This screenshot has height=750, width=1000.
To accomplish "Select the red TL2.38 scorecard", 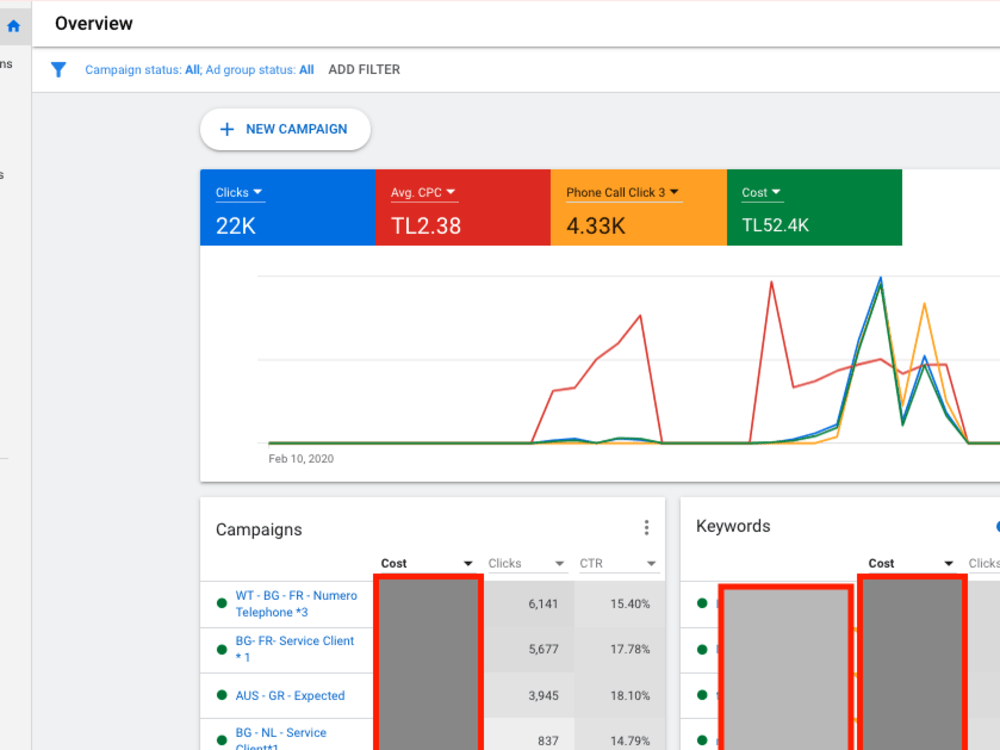I will (x=463, y=207).
